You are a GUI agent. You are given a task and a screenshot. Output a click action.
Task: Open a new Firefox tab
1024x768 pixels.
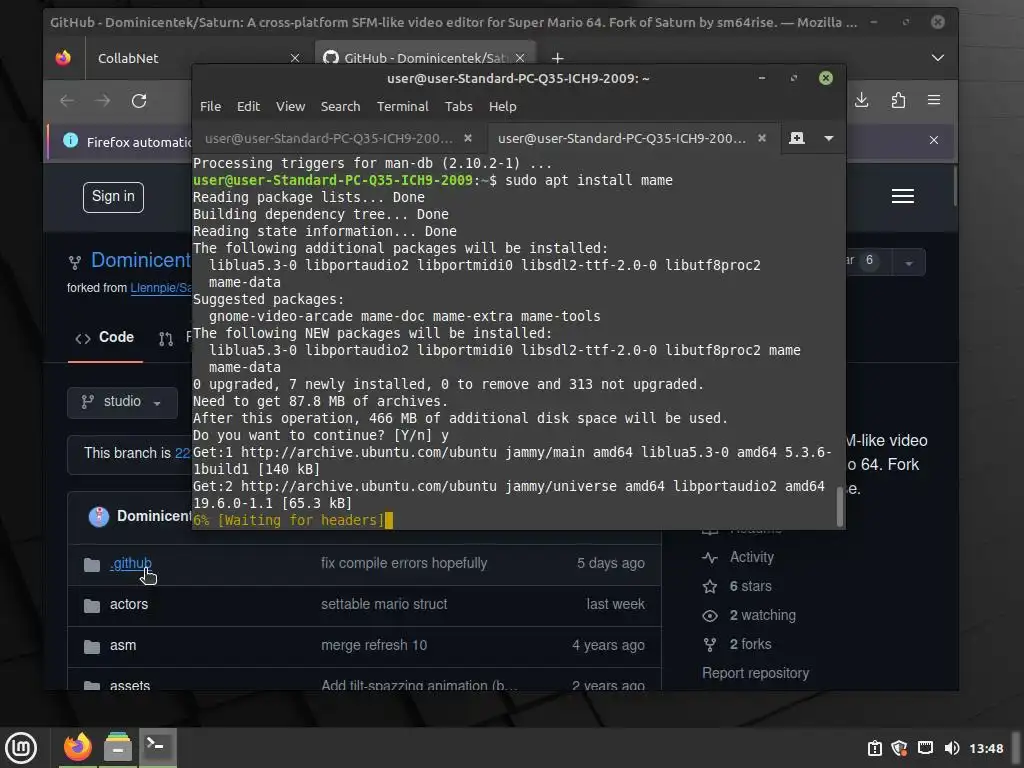point(557,58)
